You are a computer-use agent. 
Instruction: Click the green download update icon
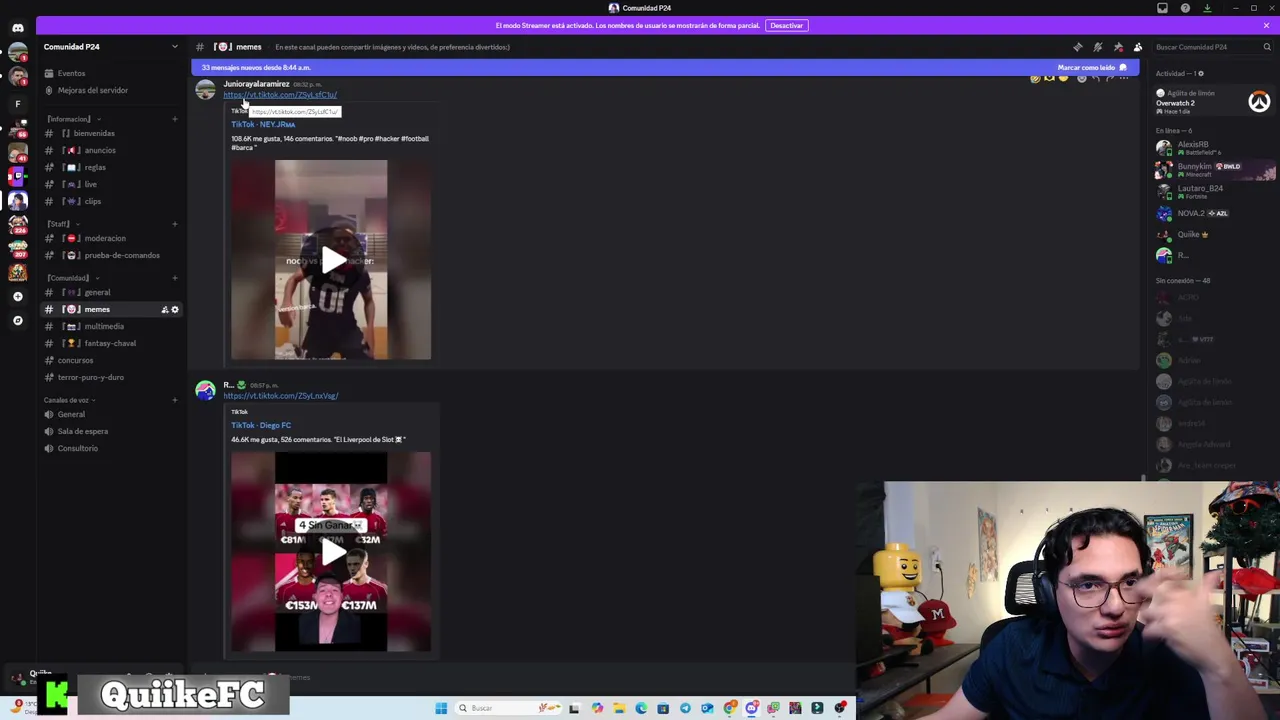pyautogui.click(x=1207, y=8)
